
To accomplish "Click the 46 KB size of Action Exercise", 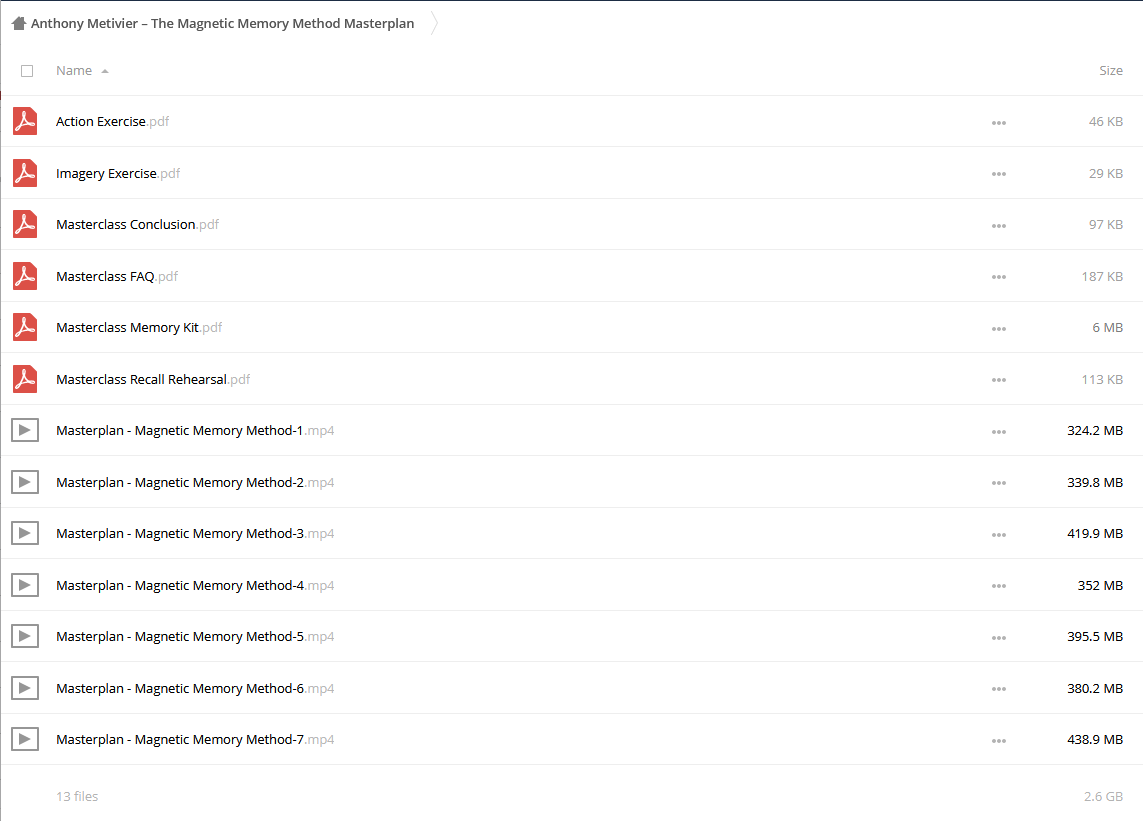I will click(x=1106, y=121).
